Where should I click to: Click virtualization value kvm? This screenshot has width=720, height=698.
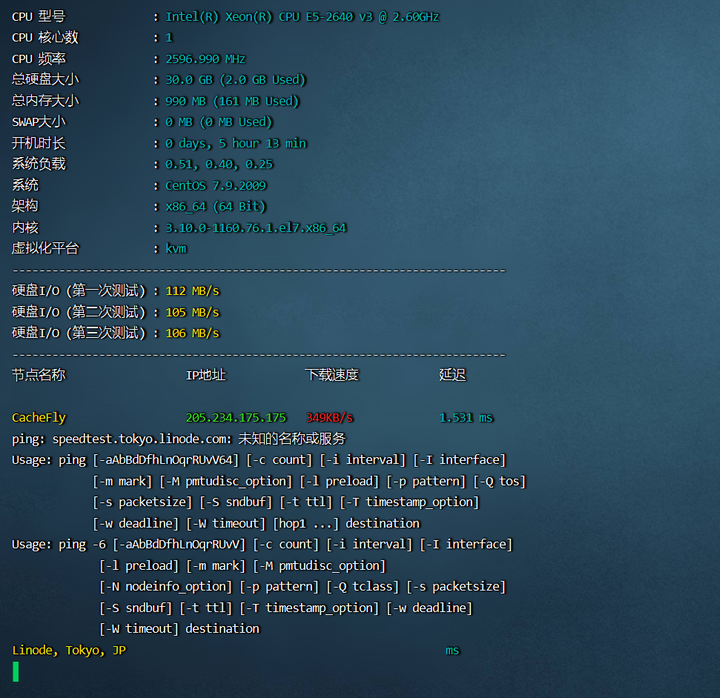tap(176, 249)
